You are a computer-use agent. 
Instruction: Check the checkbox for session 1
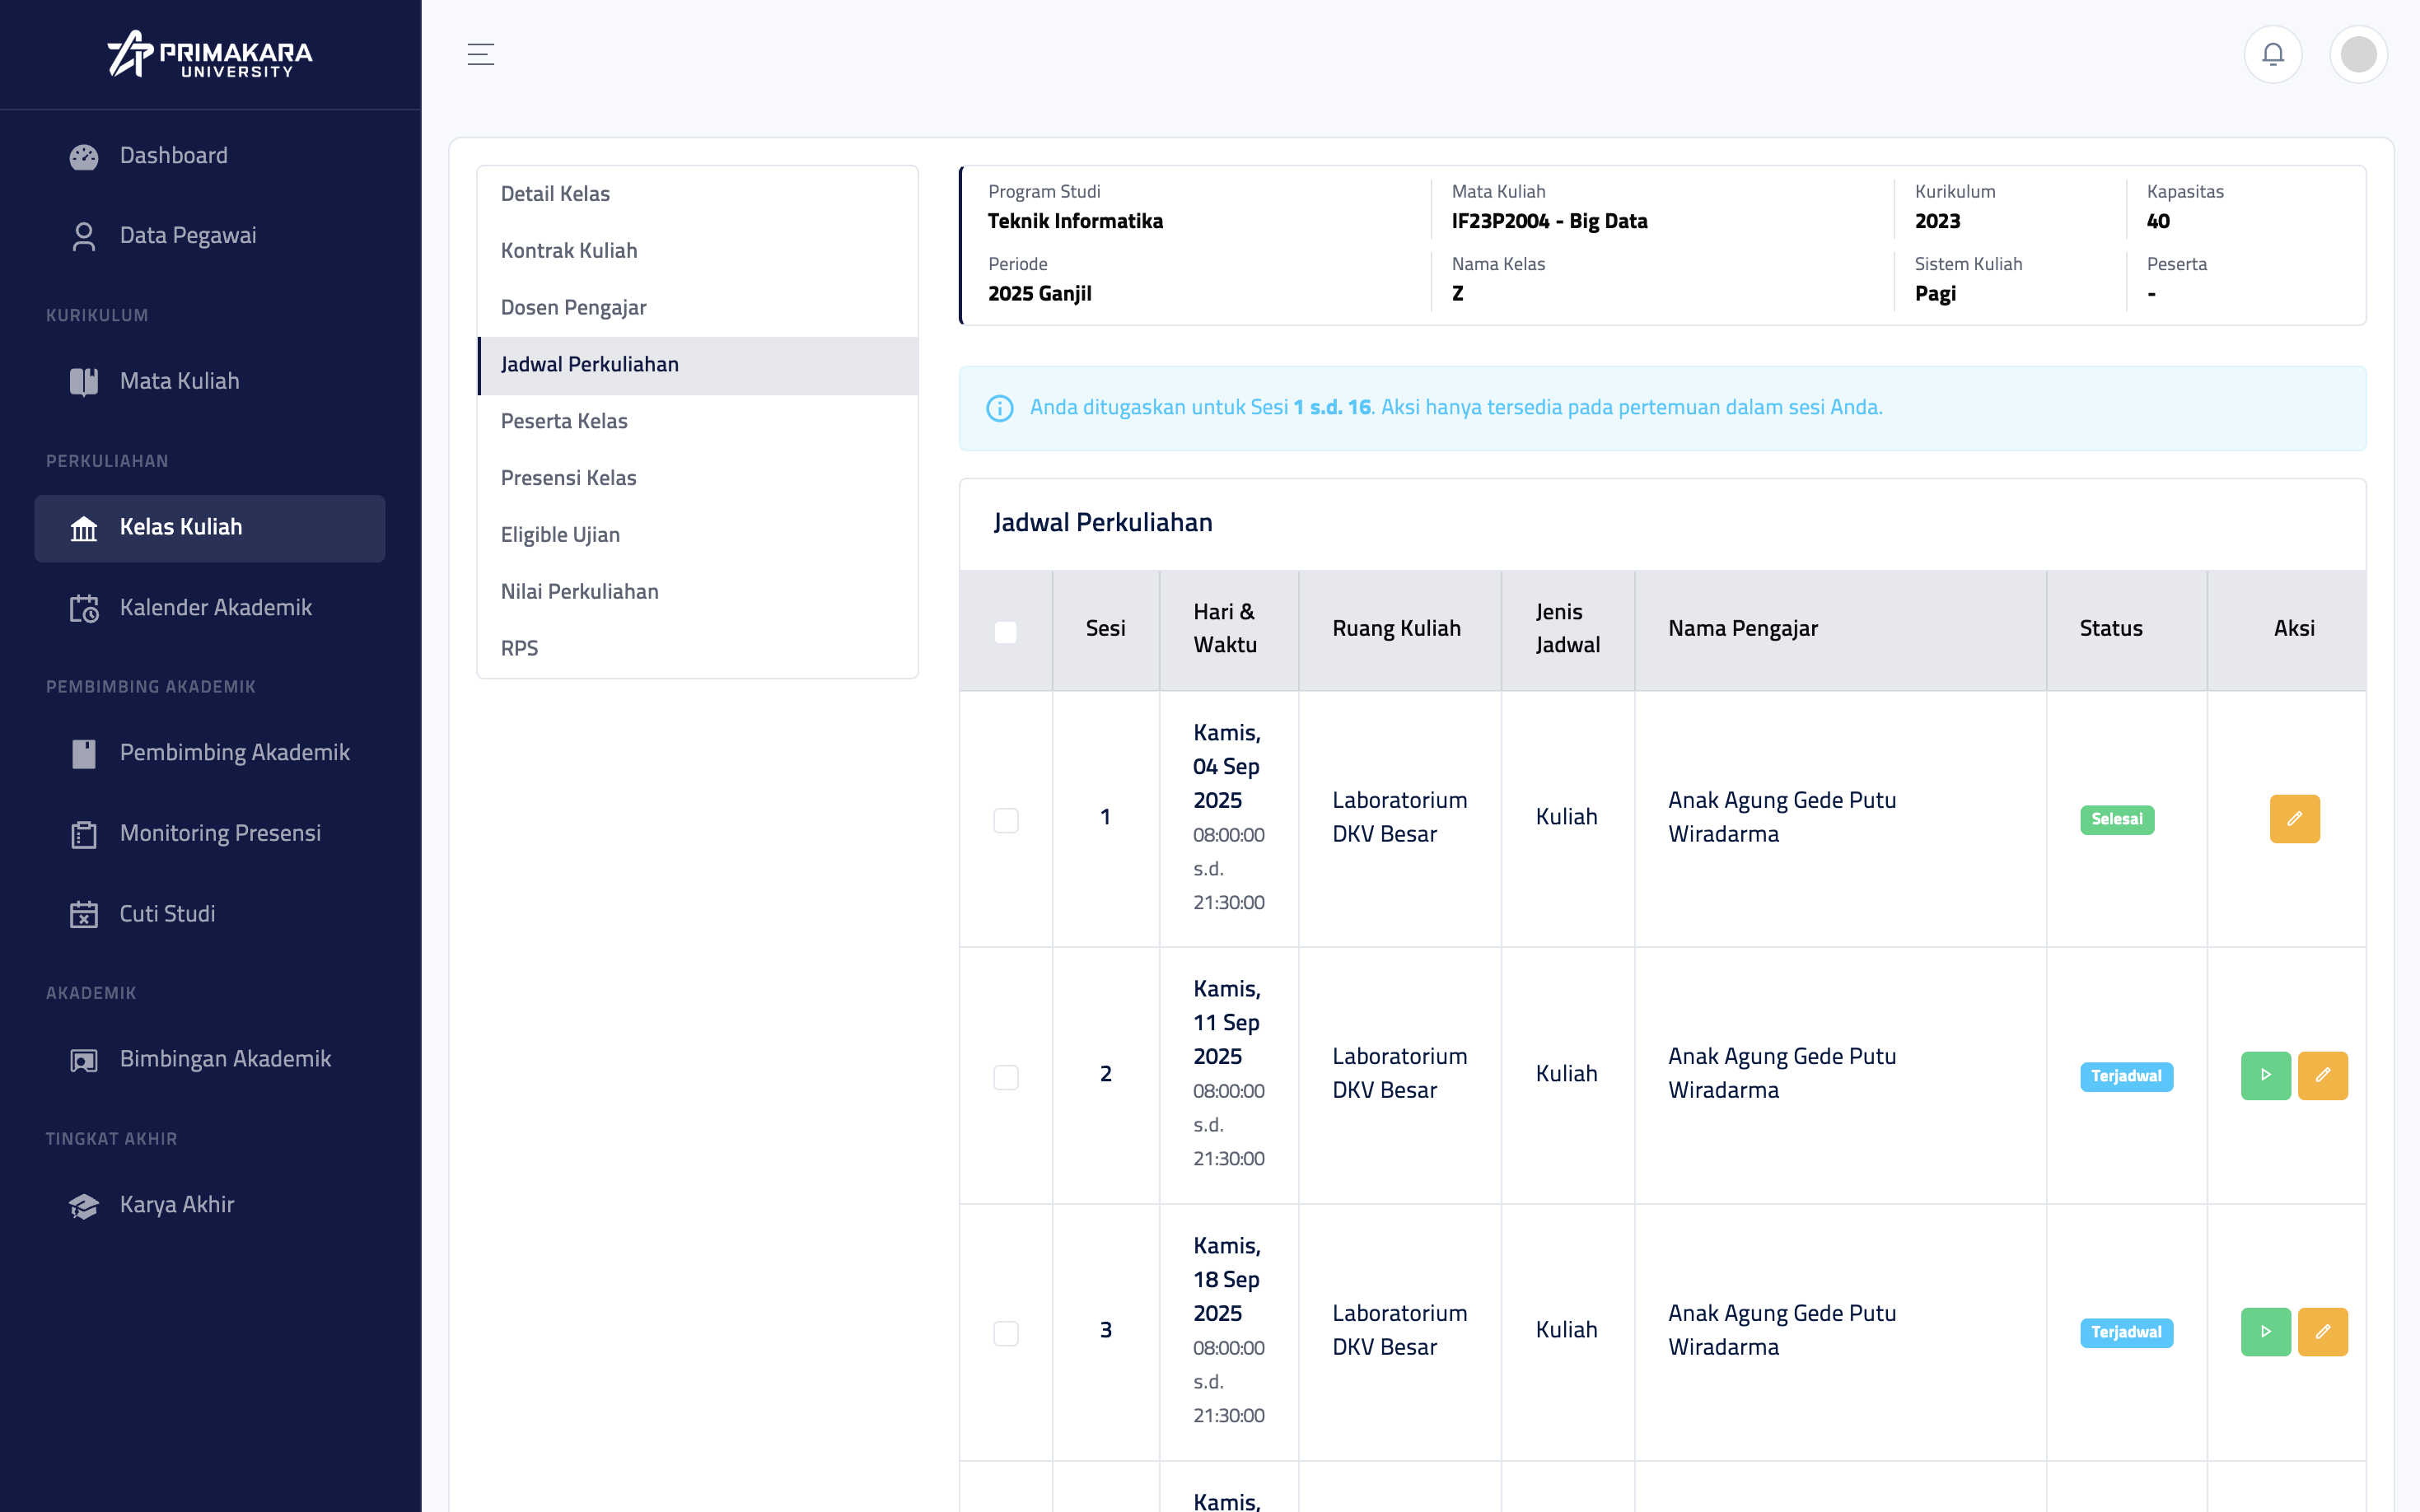1006,820
